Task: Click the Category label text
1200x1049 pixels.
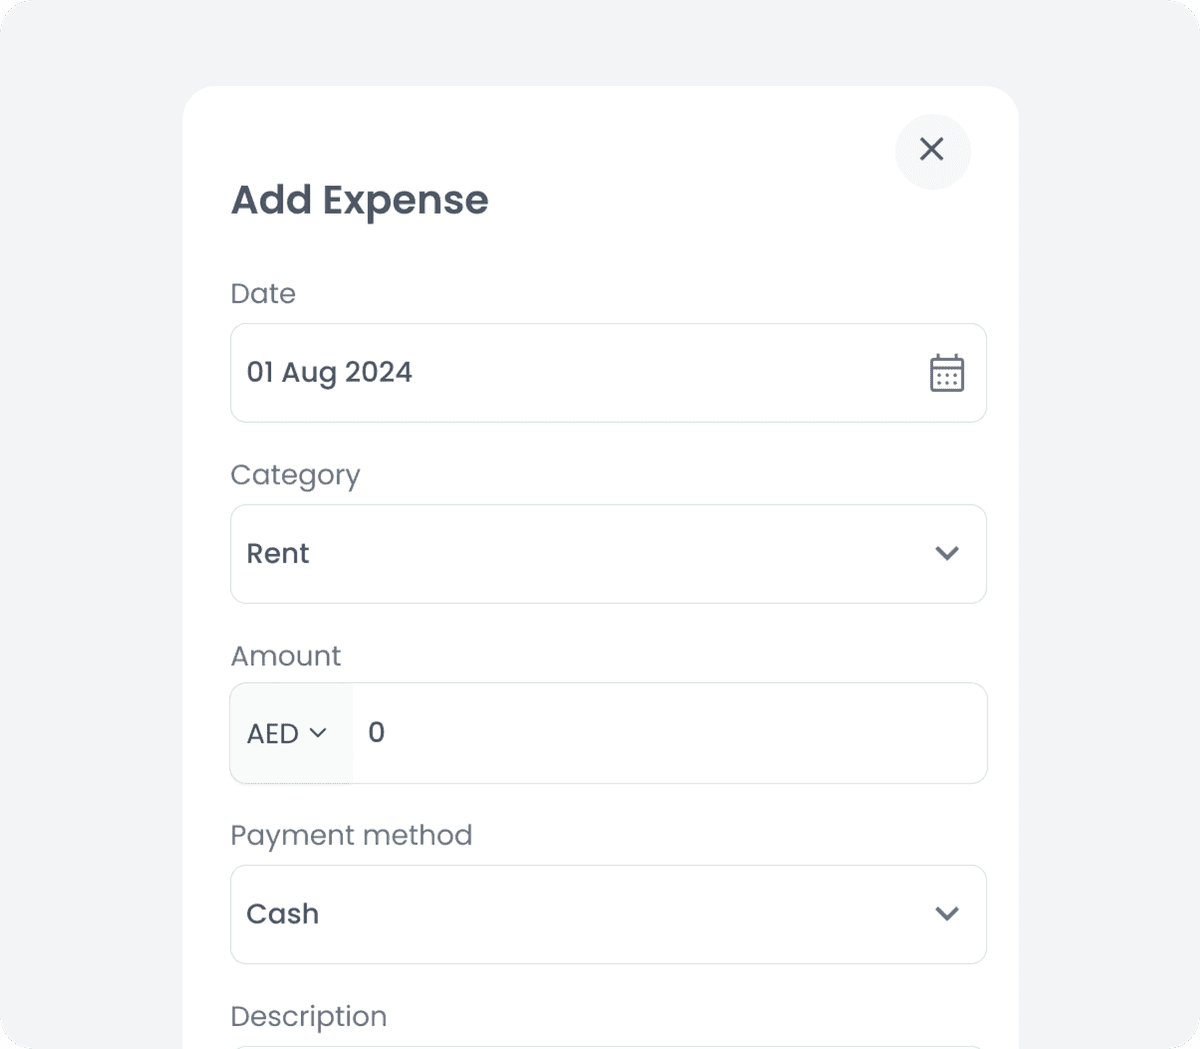Action: (295, 475)
